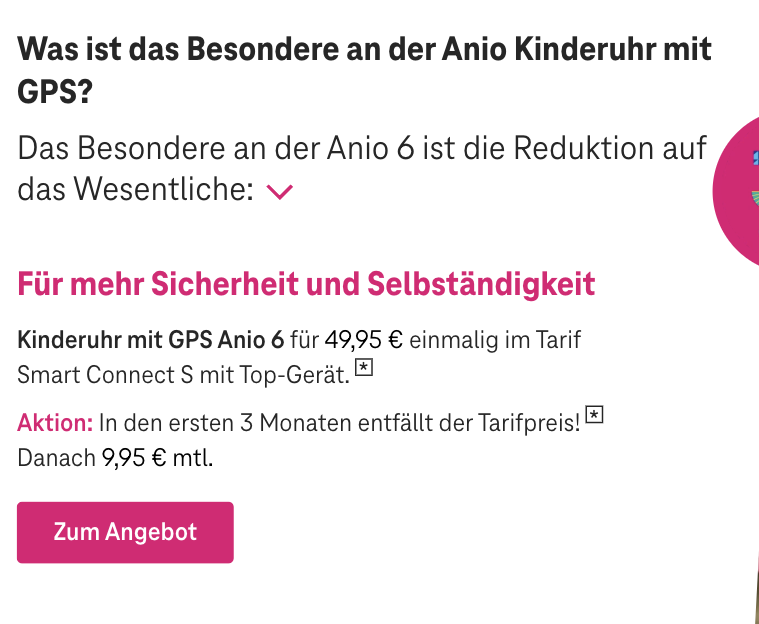Screen dimensions: 759x624
Task: Click the pink "Aktion:" label
Action: (55, 422)
